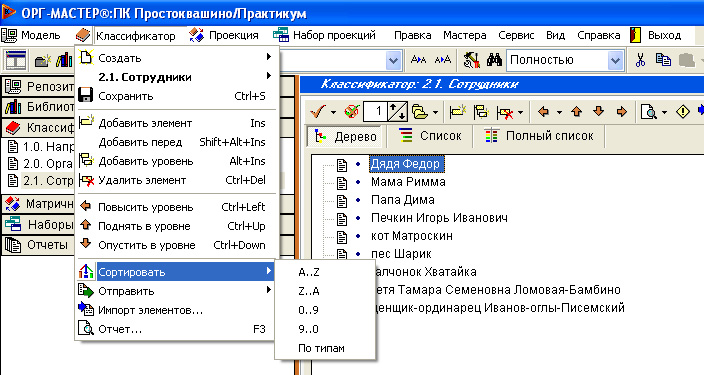Image resolution: width=704 pixels, height=375 pixels.
Task: Choose Отчет… menu entry
Action: coord(176,329)
